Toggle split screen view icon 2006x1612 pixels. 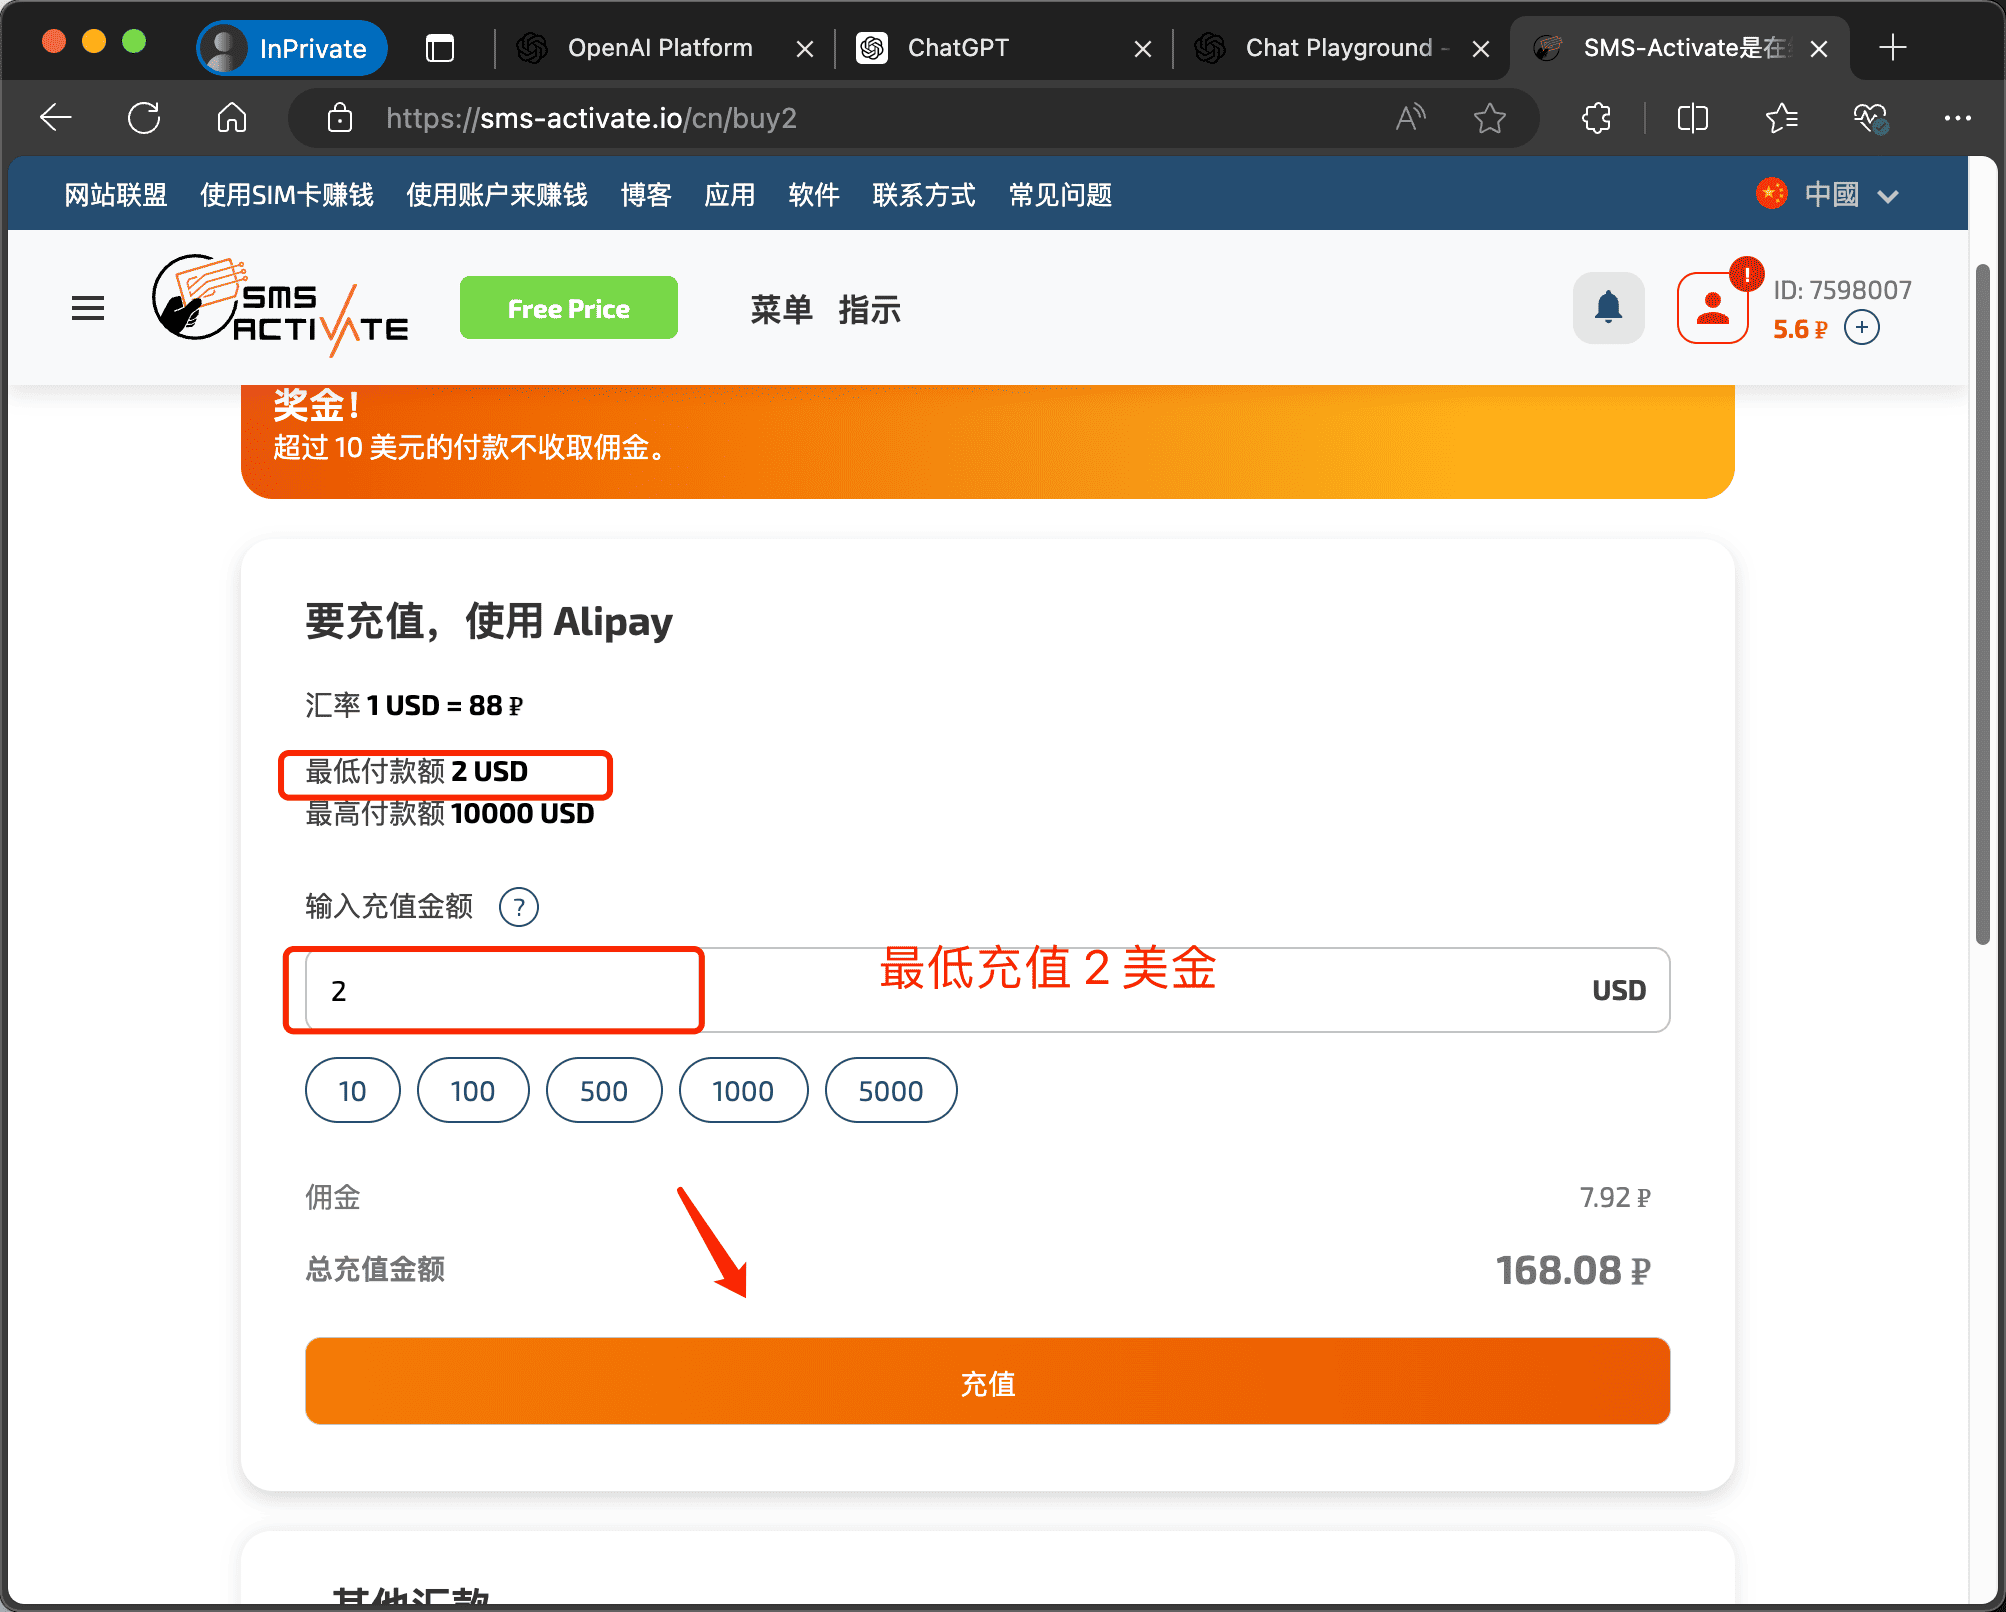tap(1692, 118)
